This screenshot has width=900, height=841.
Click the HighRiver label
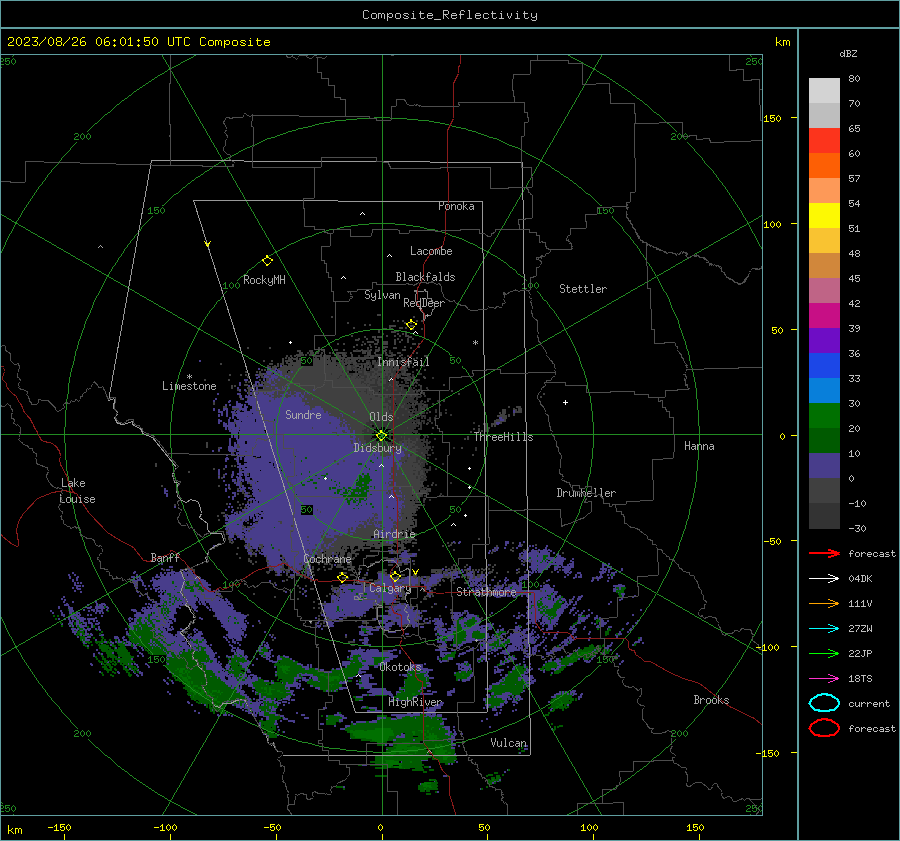(x=416, y=702)
